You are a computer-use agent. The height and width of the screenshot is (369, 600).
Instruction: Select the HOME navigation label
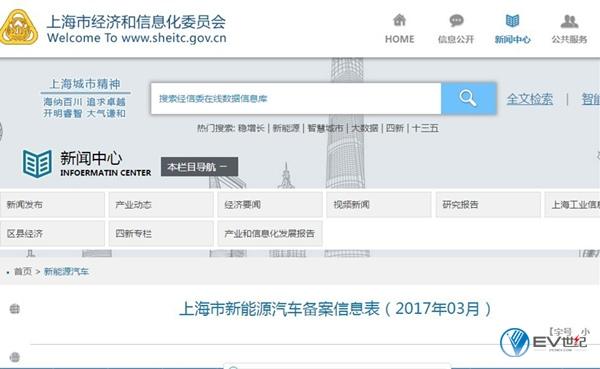click(399, 39)
